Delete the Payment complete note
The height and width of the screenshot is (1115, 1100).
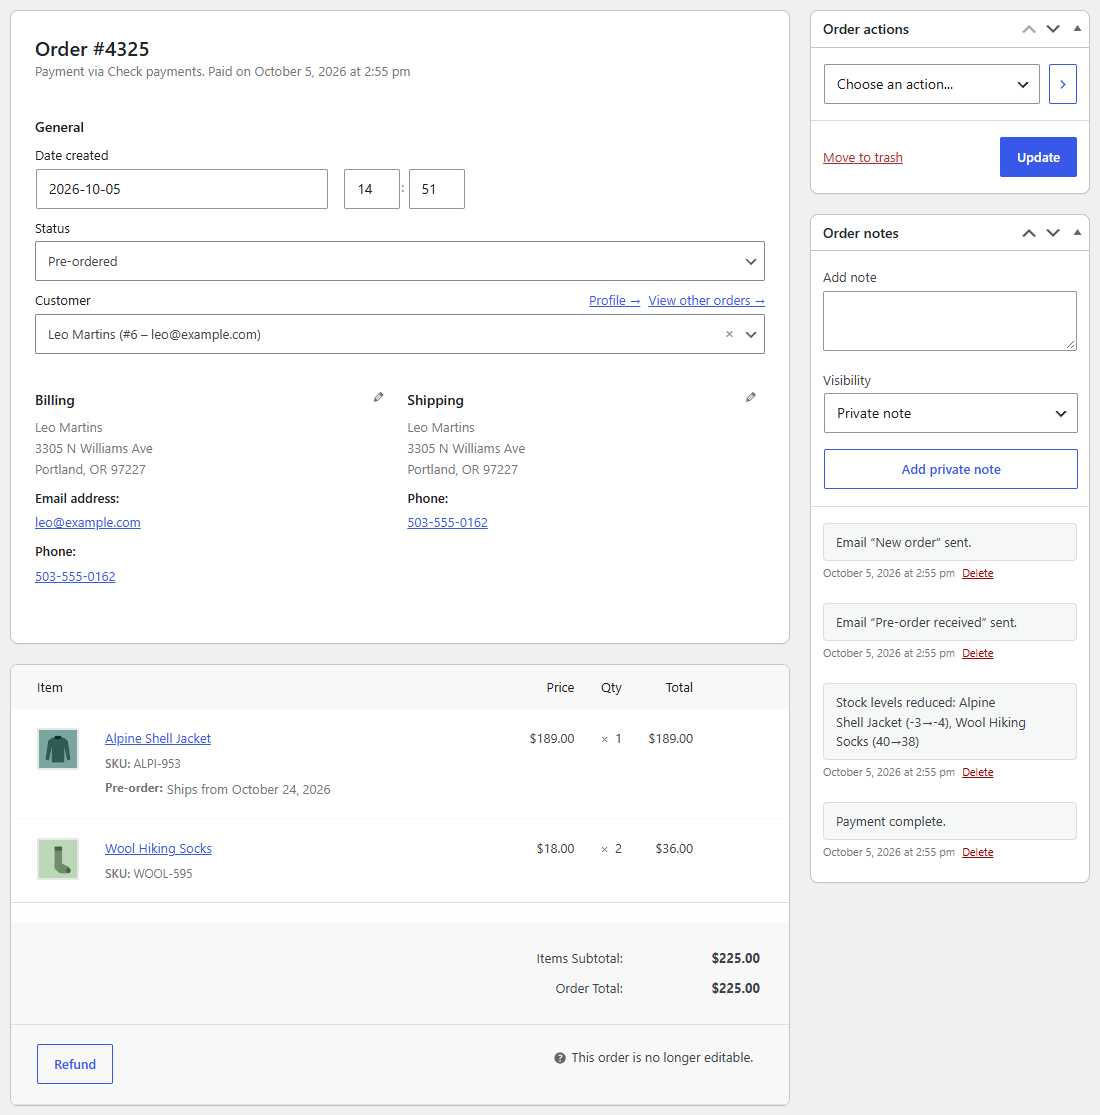[x=978, y=853]
